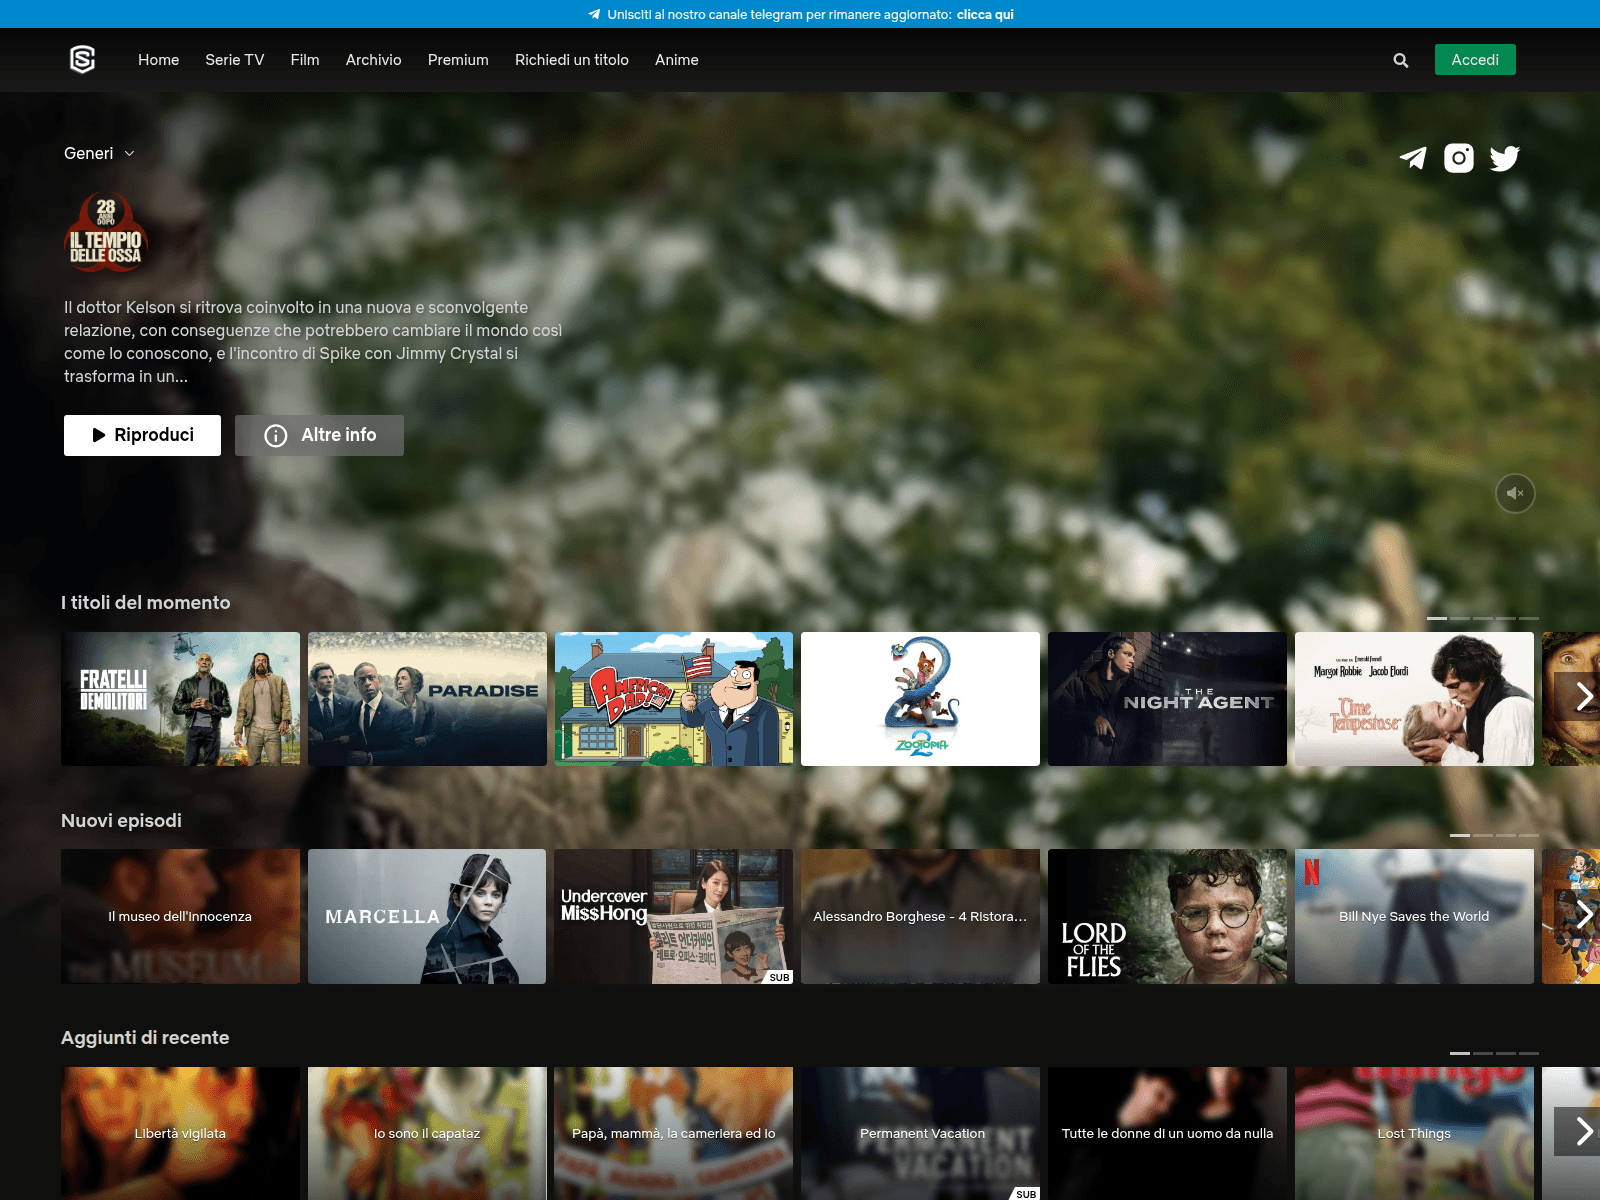Image resolution: width=1600 pixels, height=1200 pixels.
Task: Open the Zootopia 2 thumbnail
Action: [x=920, y=699]
